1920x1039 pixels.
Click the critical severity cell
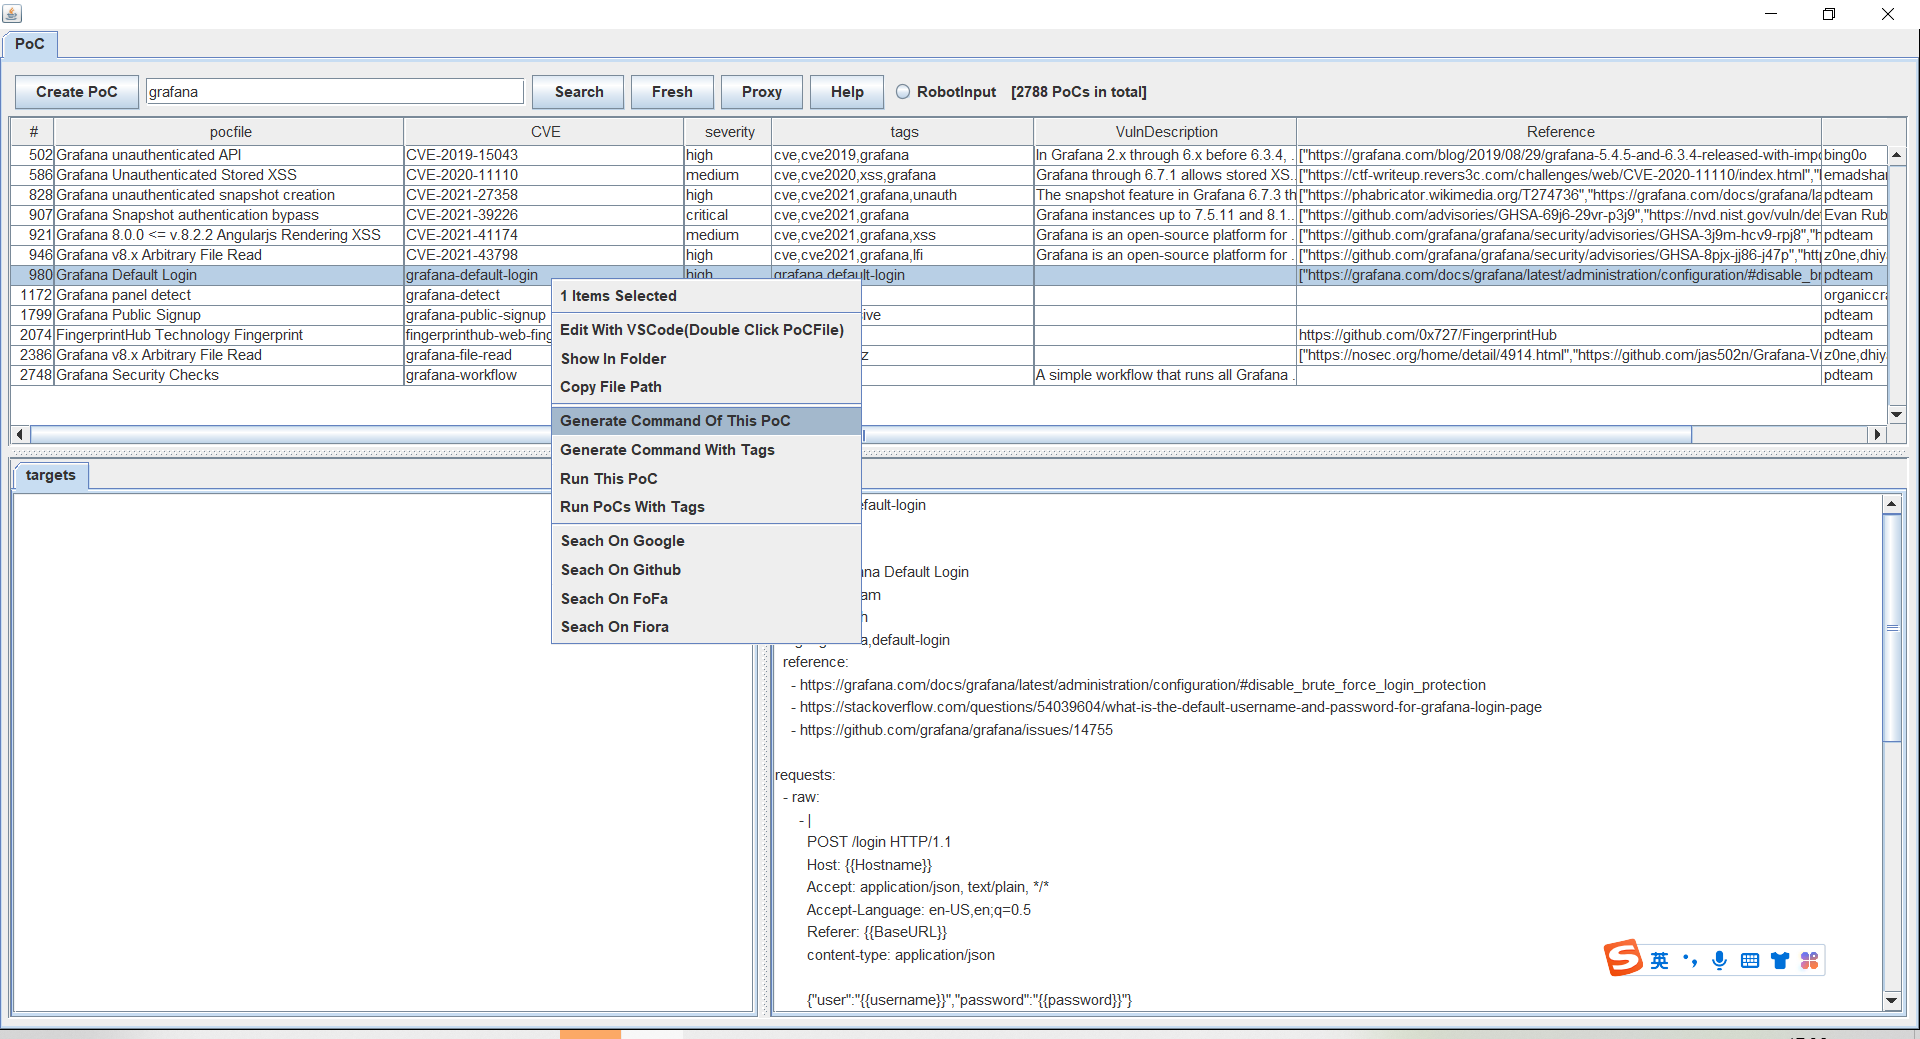click(728, 215)
